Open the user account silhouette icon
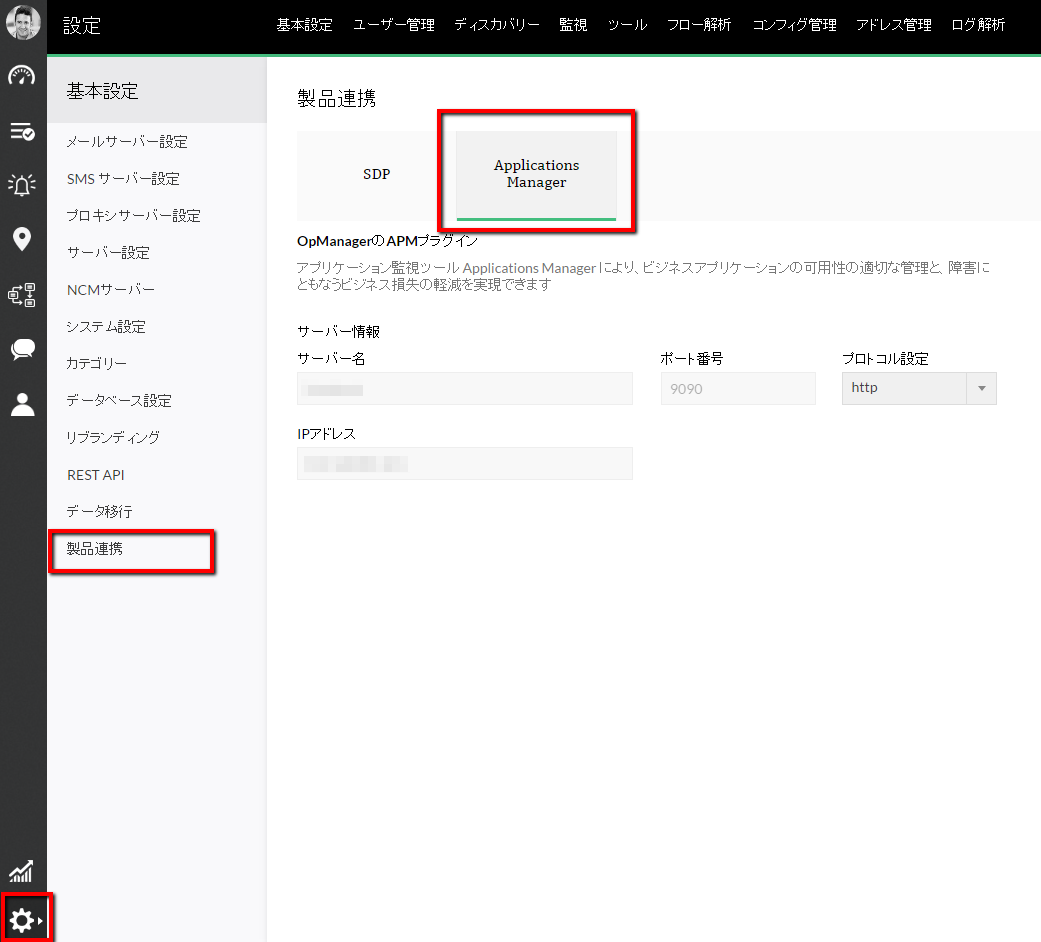 pos(23,404)
